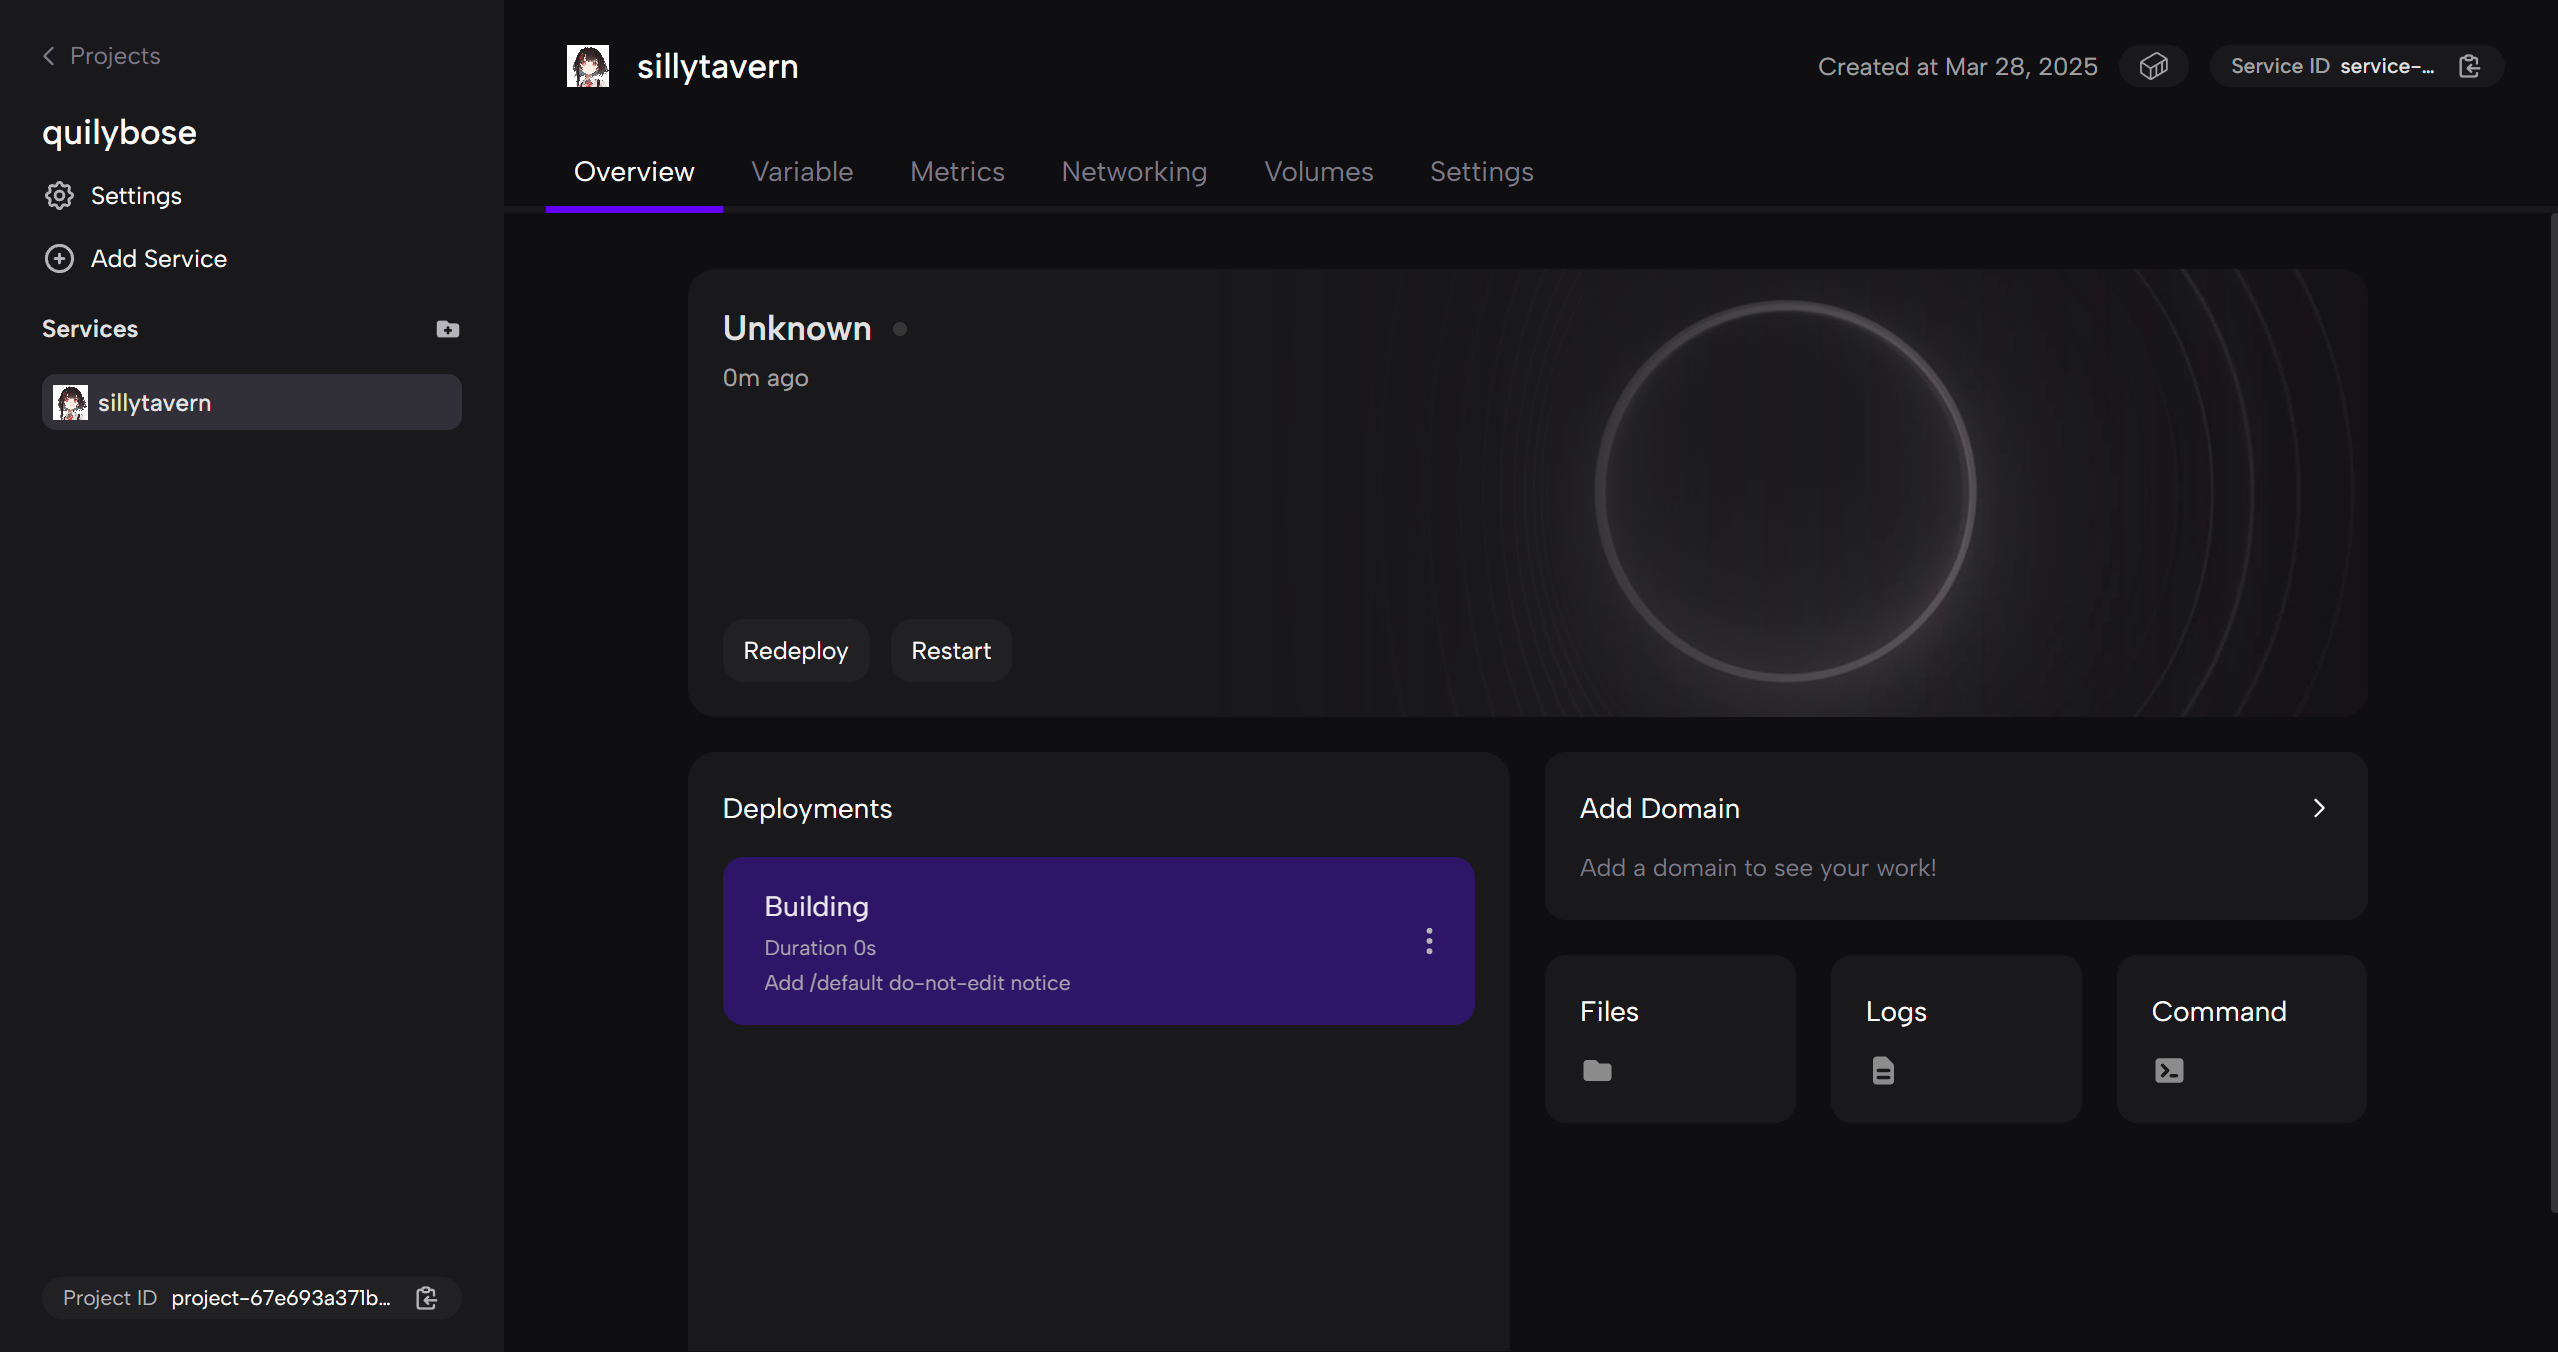This screenshot has height=1352, width=2558.
Task: Switch to the Variable tab
Action: [x=802, y=172]
